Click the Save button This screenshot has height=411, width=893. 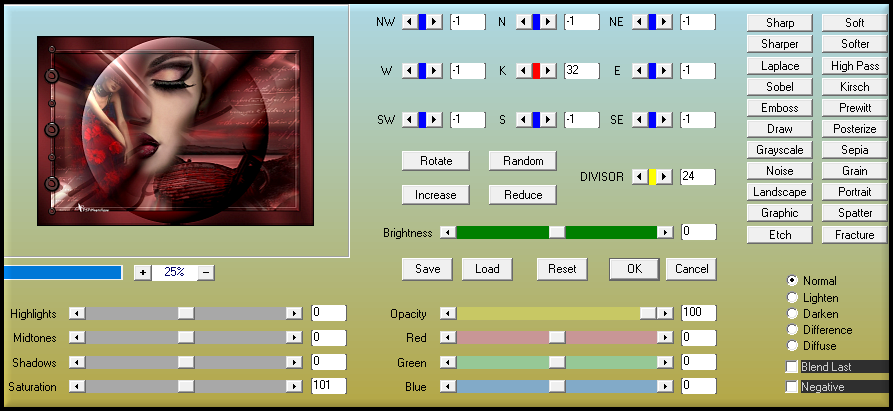pyautogui.click(x=427, y=269)
